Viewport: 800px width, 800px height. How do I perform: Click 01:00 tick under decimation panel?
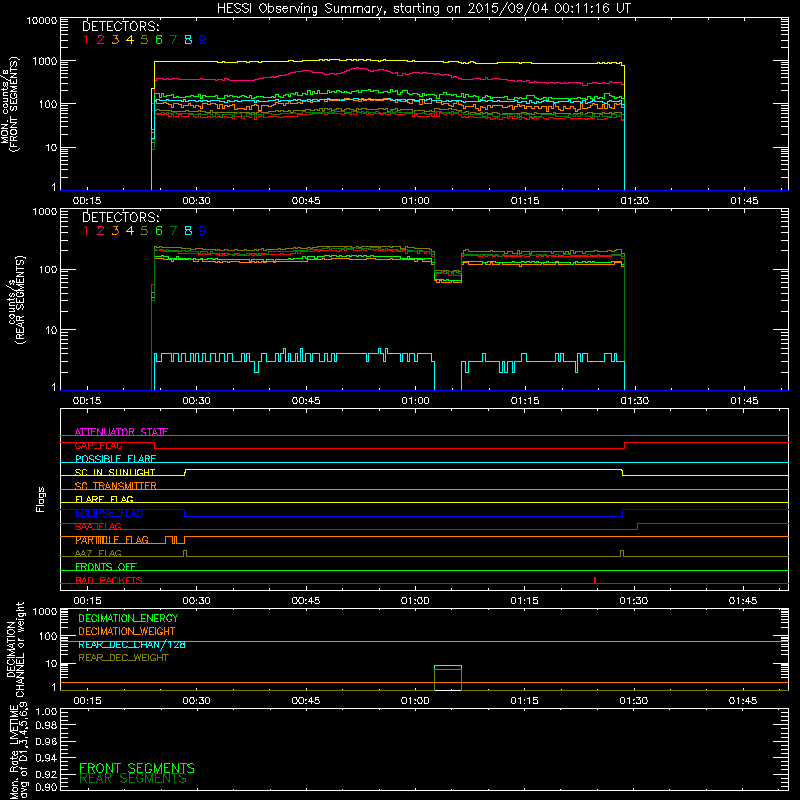click(415, 701)
